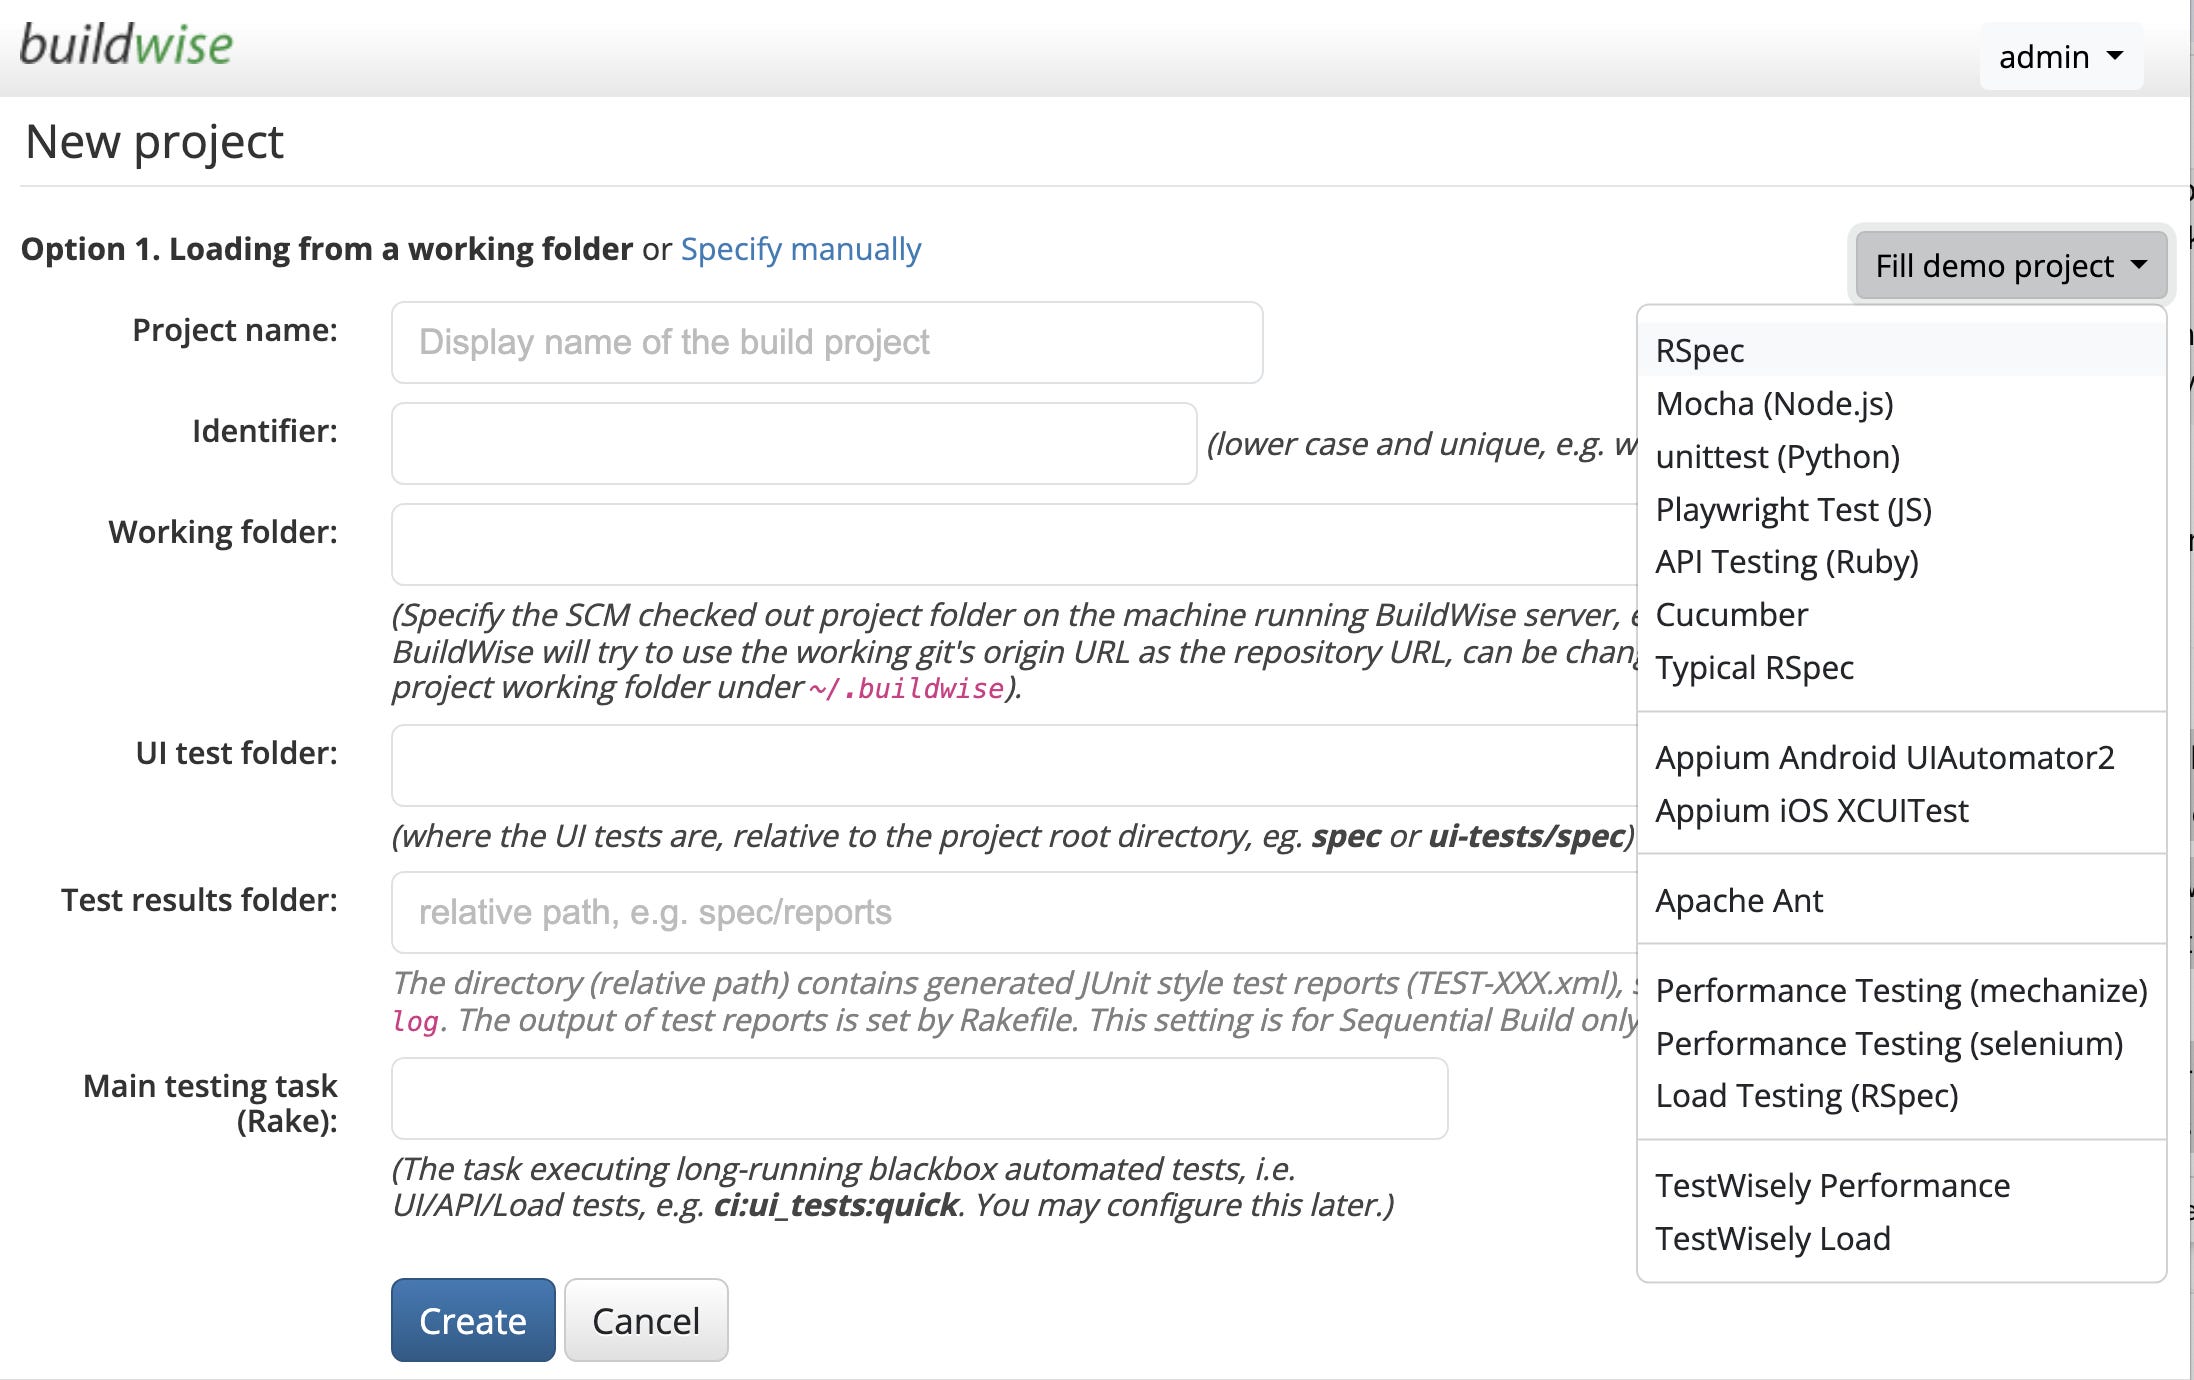Choose Mocha (Node.js) demo option
The width and height of the screenshot is (2194, 1380).
click(1774, 404)
